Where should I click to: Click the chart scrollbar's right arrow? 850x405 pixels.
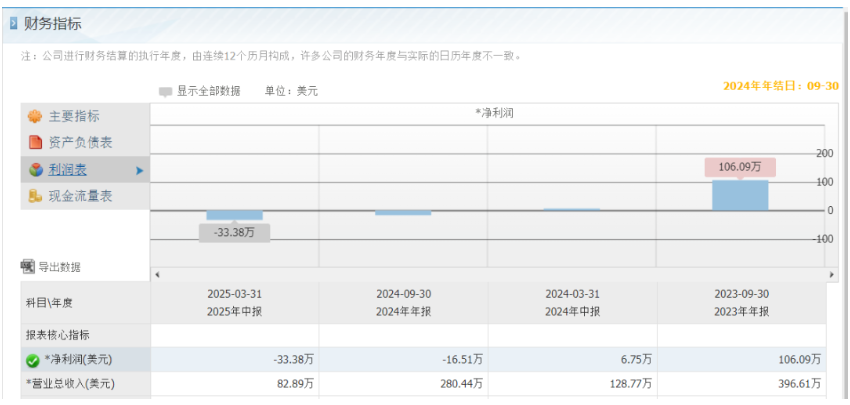coord(832,274)
